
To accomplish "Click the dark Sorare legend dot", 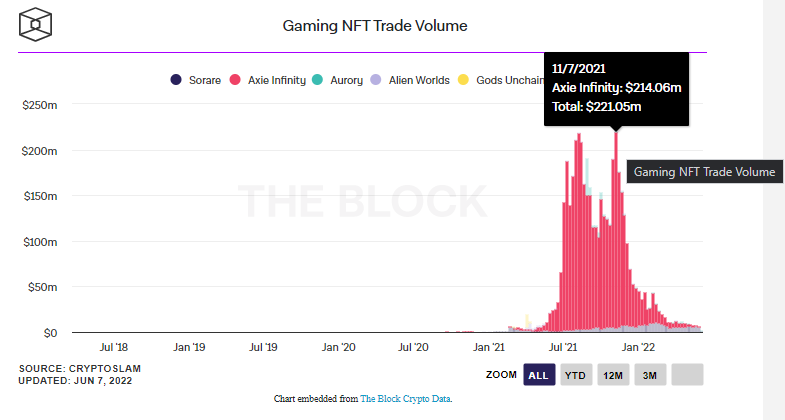I will [x=176, y=80].
